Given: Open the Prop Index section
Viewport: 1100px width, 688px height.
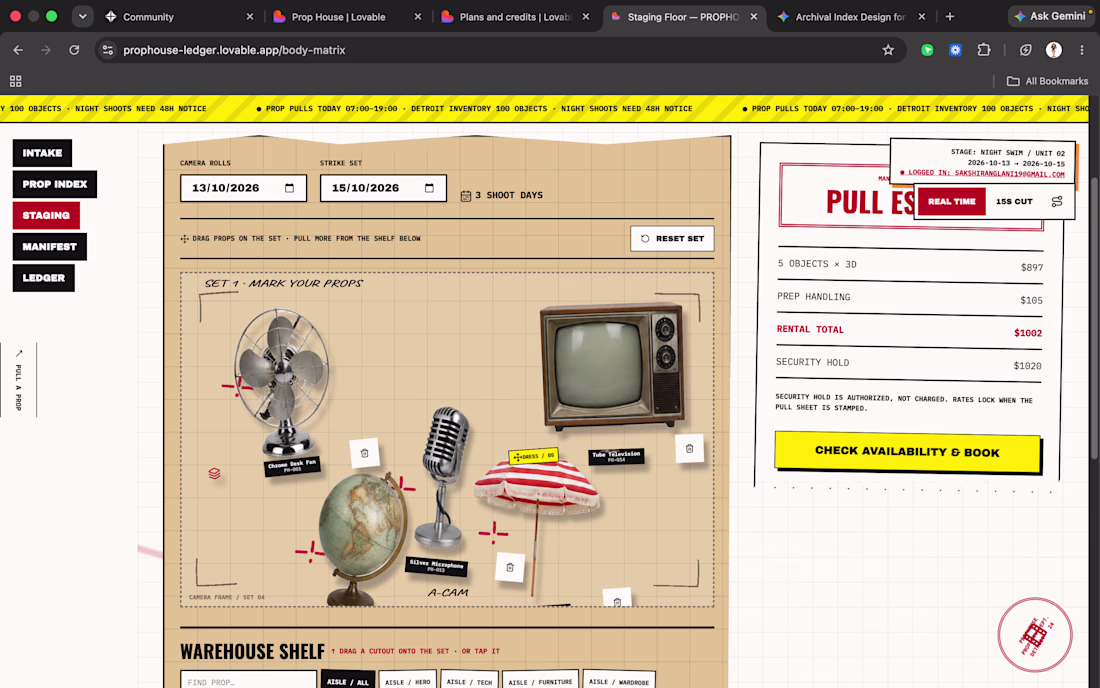Looking at the screenshot, I should (55, 184).
